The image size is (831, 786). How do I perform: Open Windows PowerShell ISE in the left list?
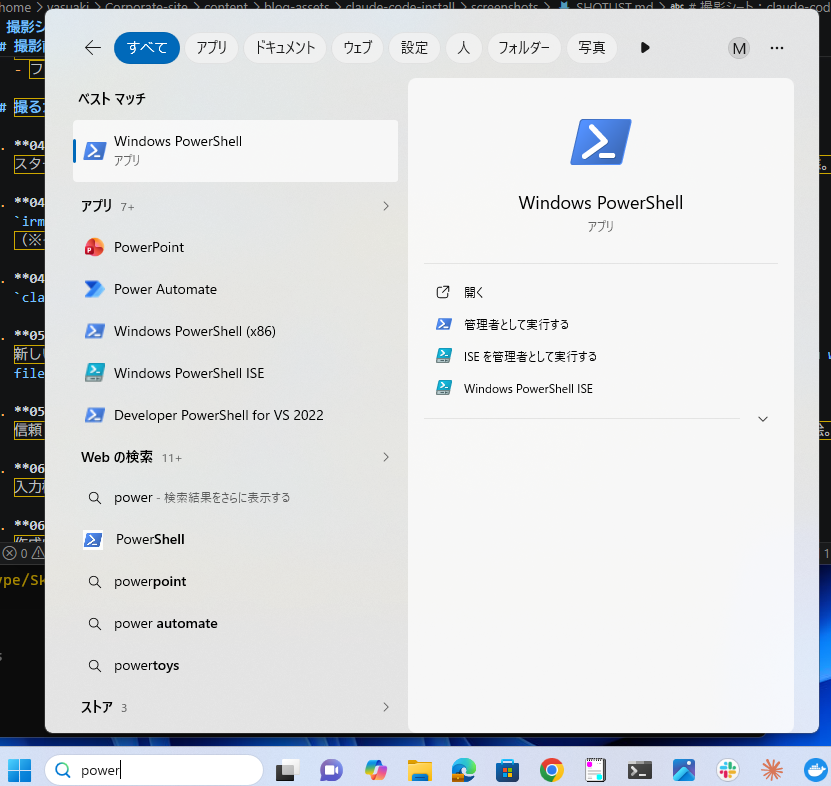pos(235,373)
